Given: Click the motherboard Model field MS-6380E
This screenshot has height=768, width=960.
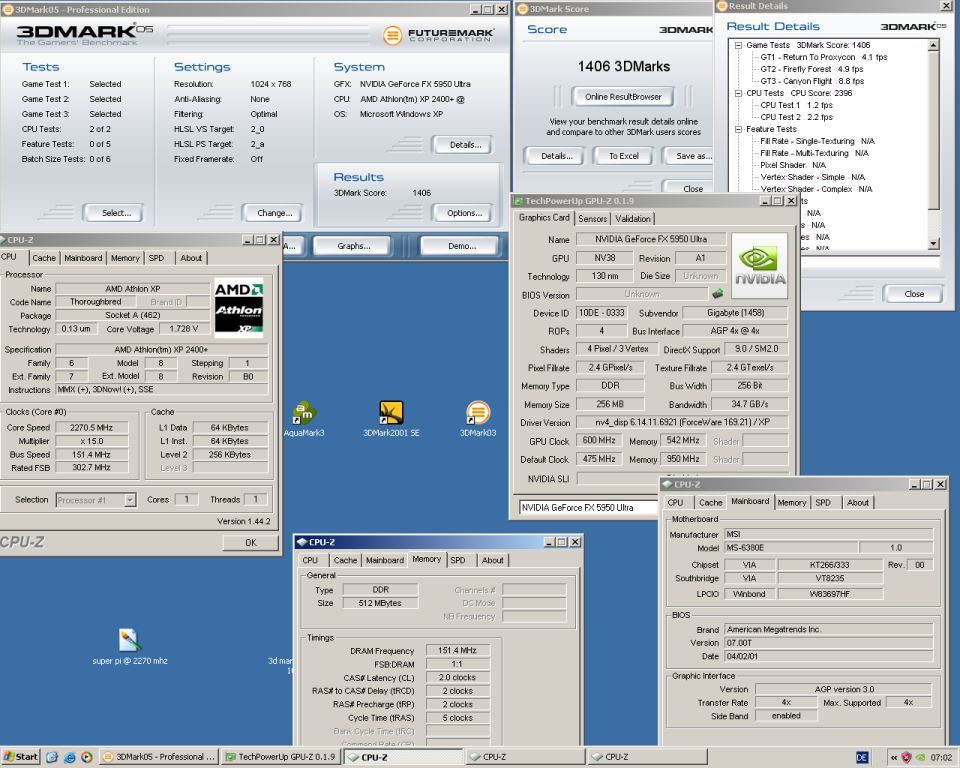Looking at the screenshot, I should (x=791, y=548).
